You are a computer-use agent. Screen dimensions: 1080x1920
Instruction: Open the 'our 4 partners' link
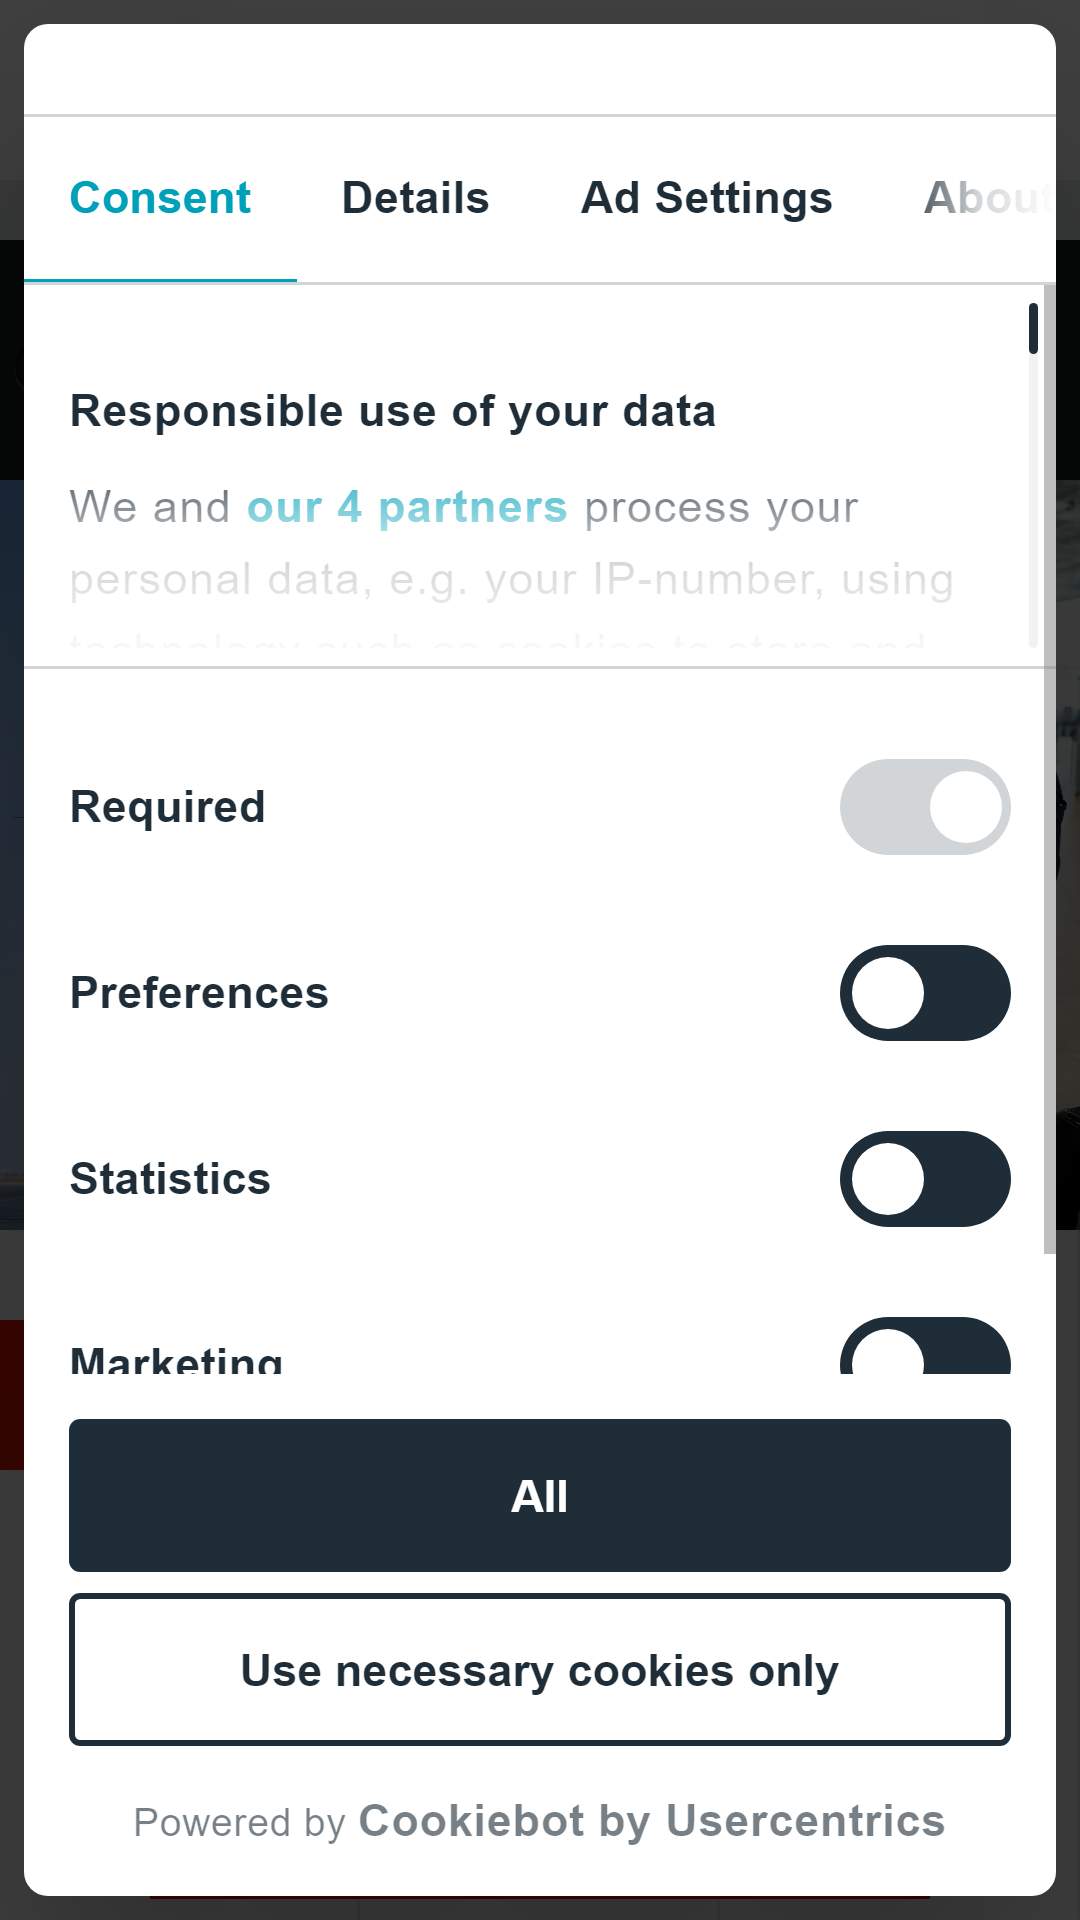coord(407,507)
